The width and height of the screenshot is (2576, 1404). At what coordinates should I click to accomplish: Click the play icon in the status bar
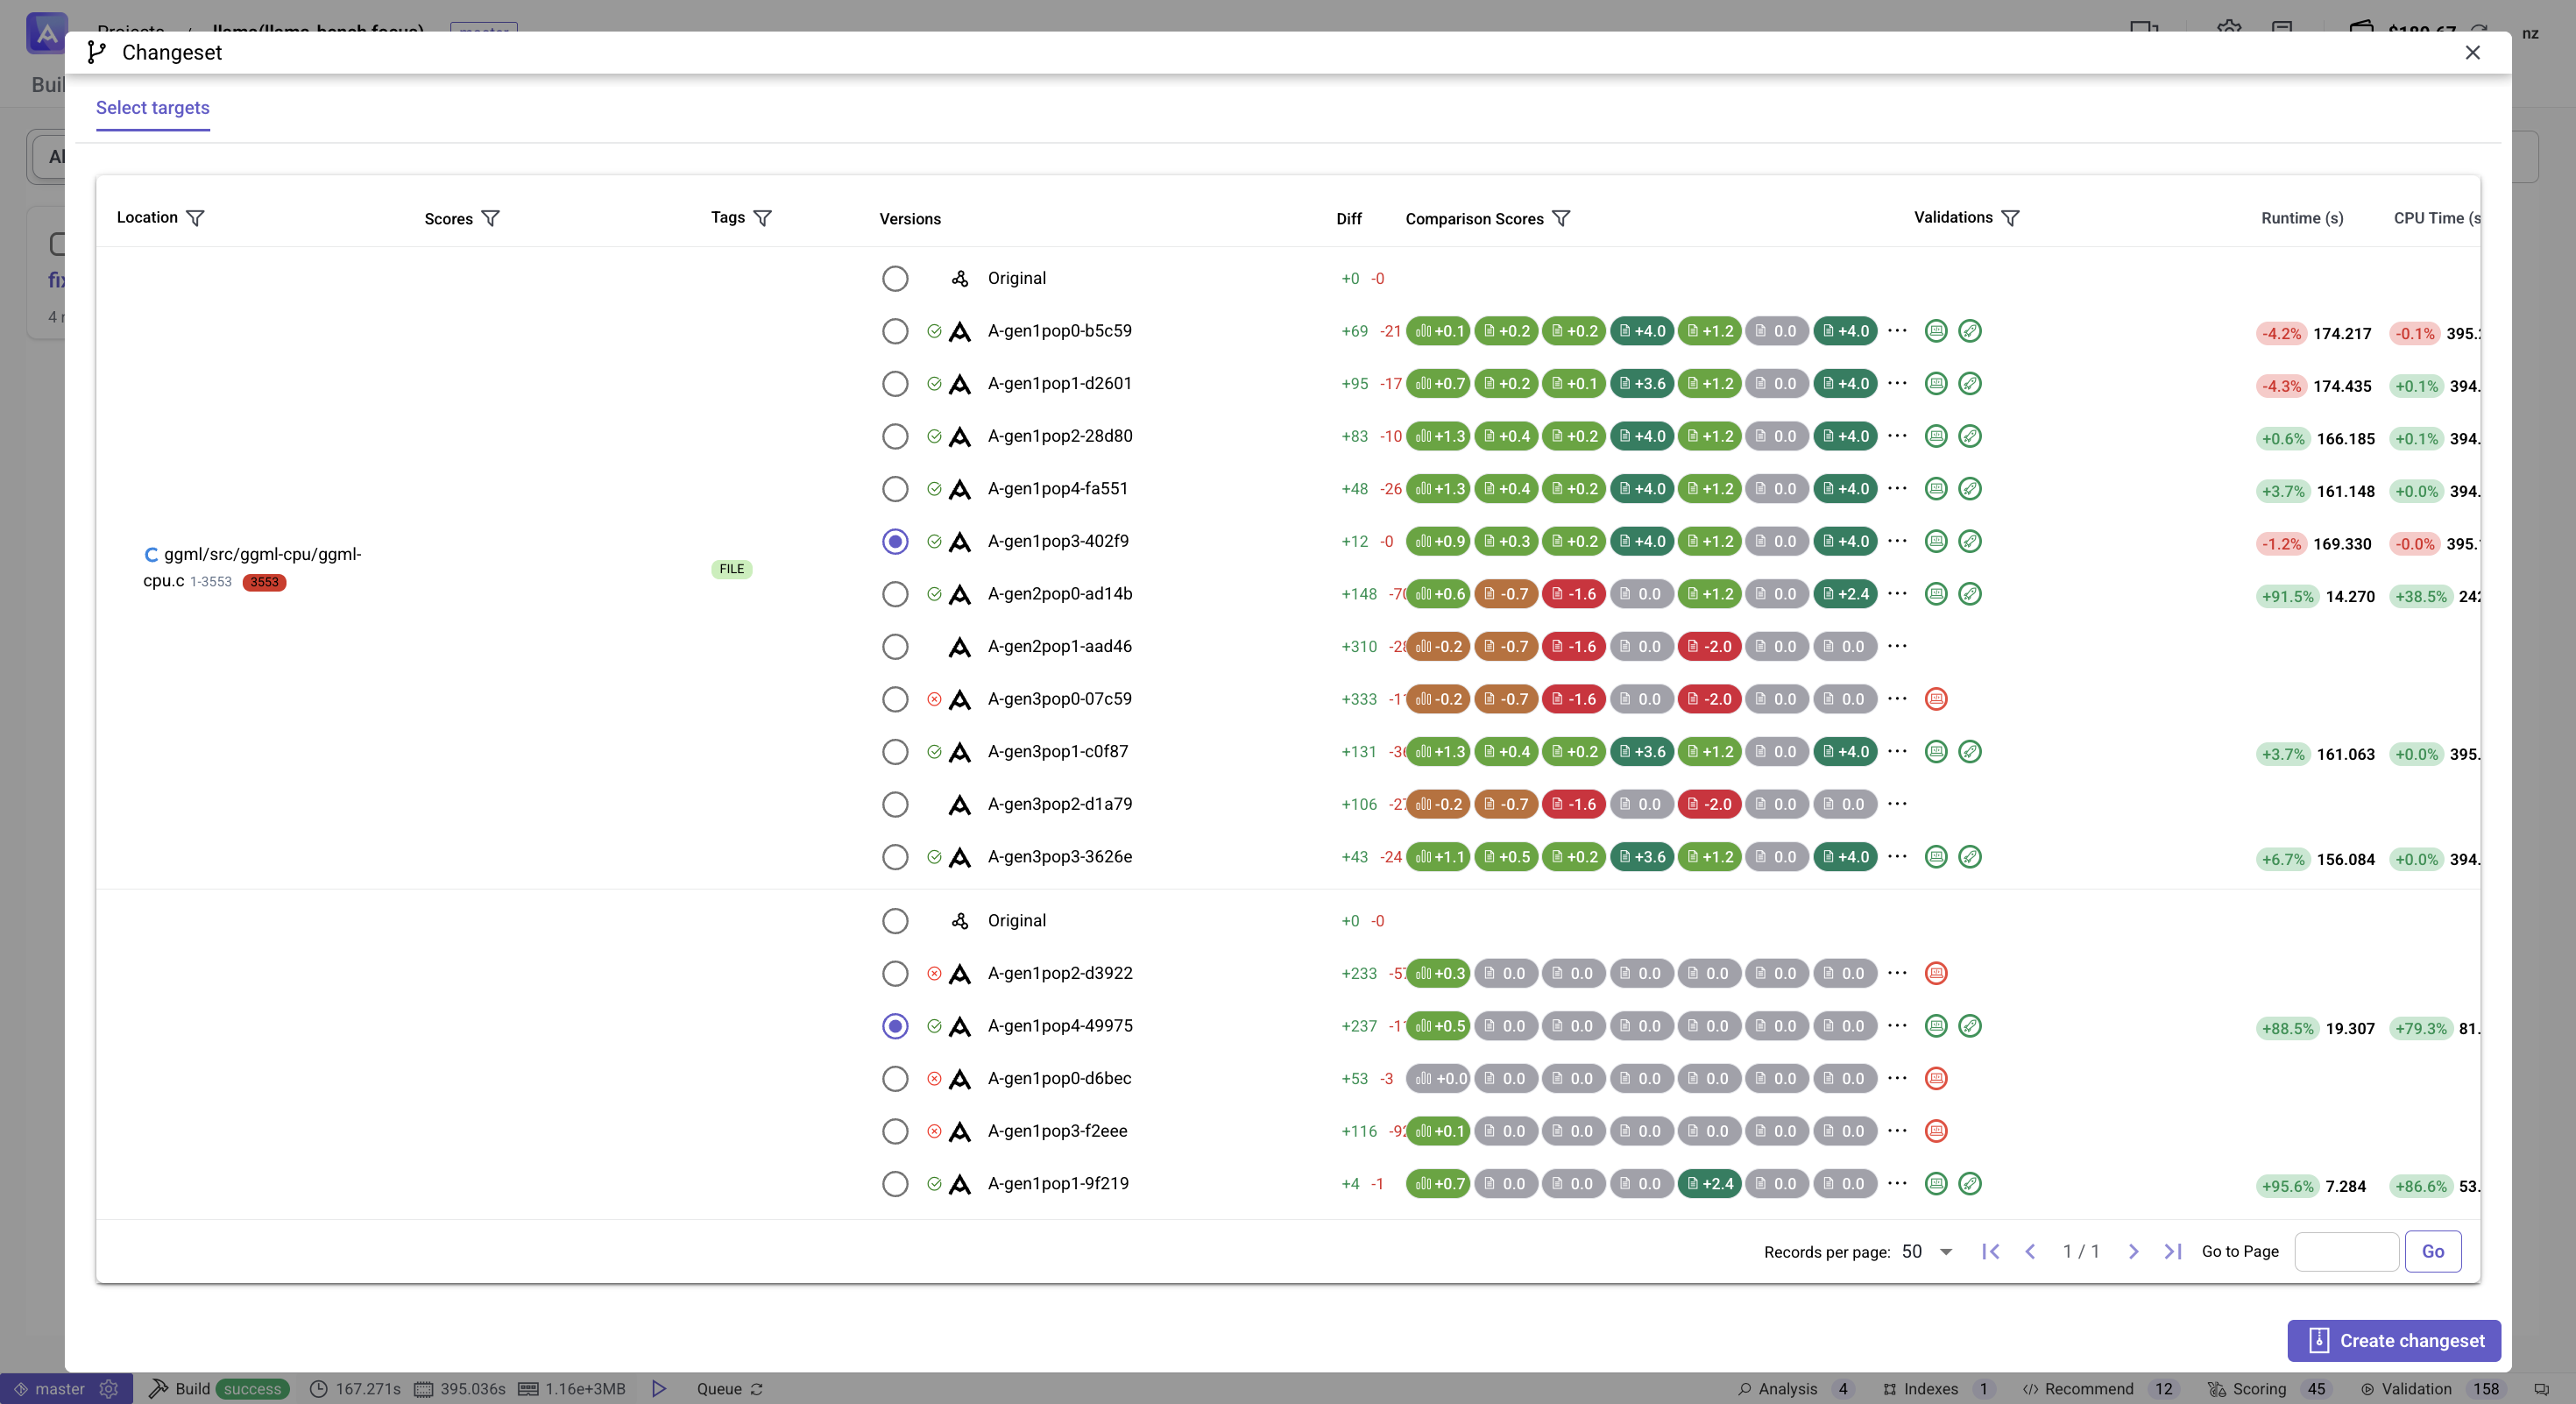pyautogui.click(x=658, y=1389)
